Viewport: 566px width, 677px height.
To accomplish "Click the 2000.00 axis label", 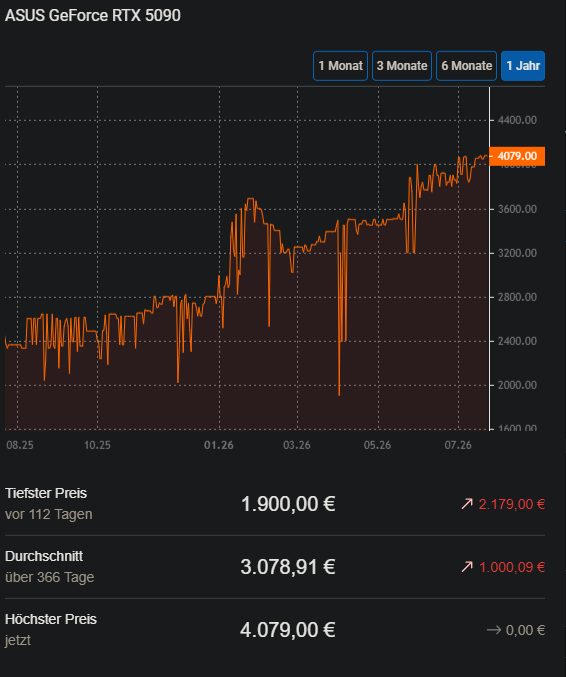I will (517, 385).
